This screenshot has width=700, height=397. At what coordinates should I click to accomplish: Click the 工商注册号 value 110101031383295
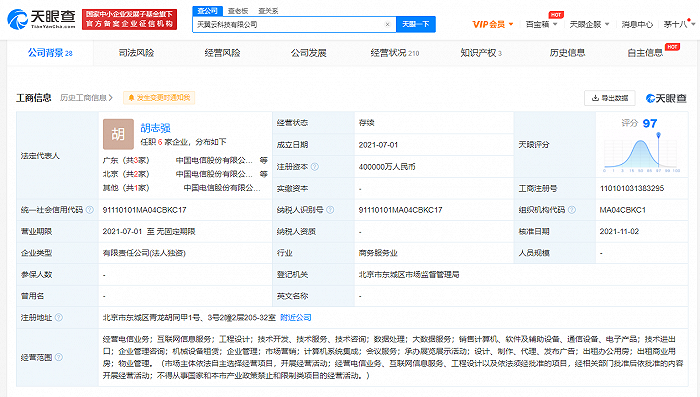click(632, 188)
